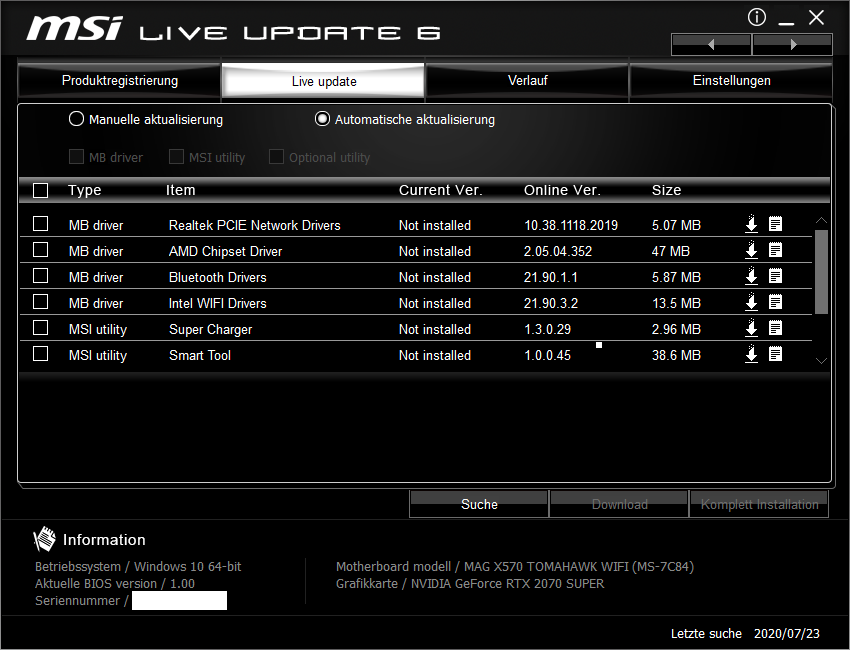This screenshot has width=850, height=650.
Task: Check the select-all checkbox in table header
Action: 41,190
